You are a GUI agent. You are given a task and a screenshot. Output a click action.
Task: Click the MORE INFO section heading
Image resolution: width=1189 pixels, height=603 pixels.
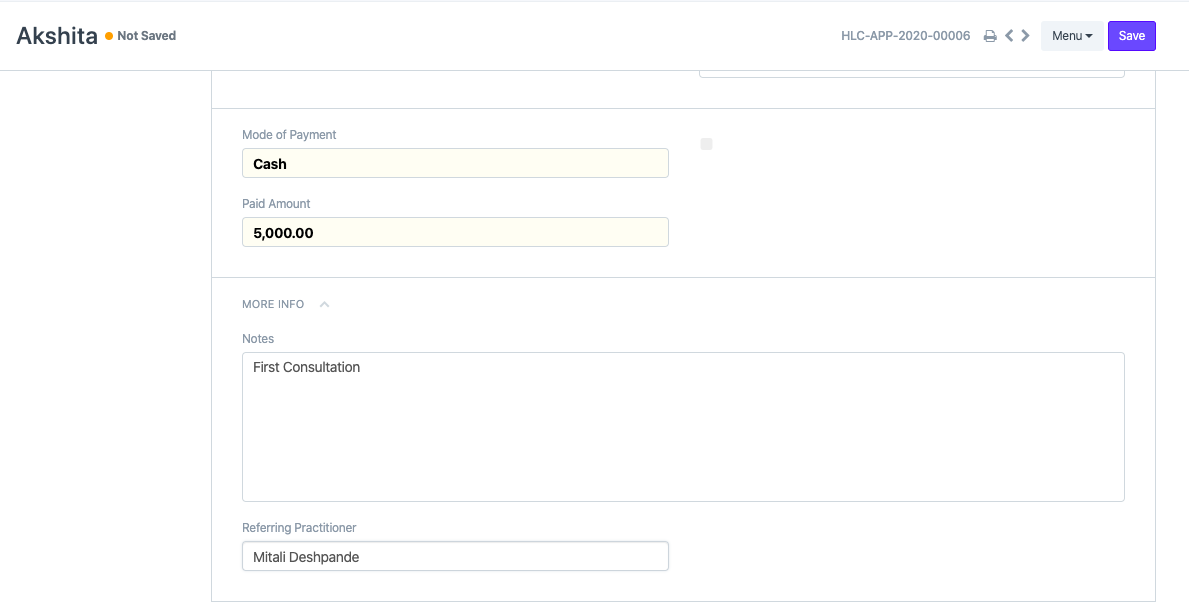[x=273, y=304]
